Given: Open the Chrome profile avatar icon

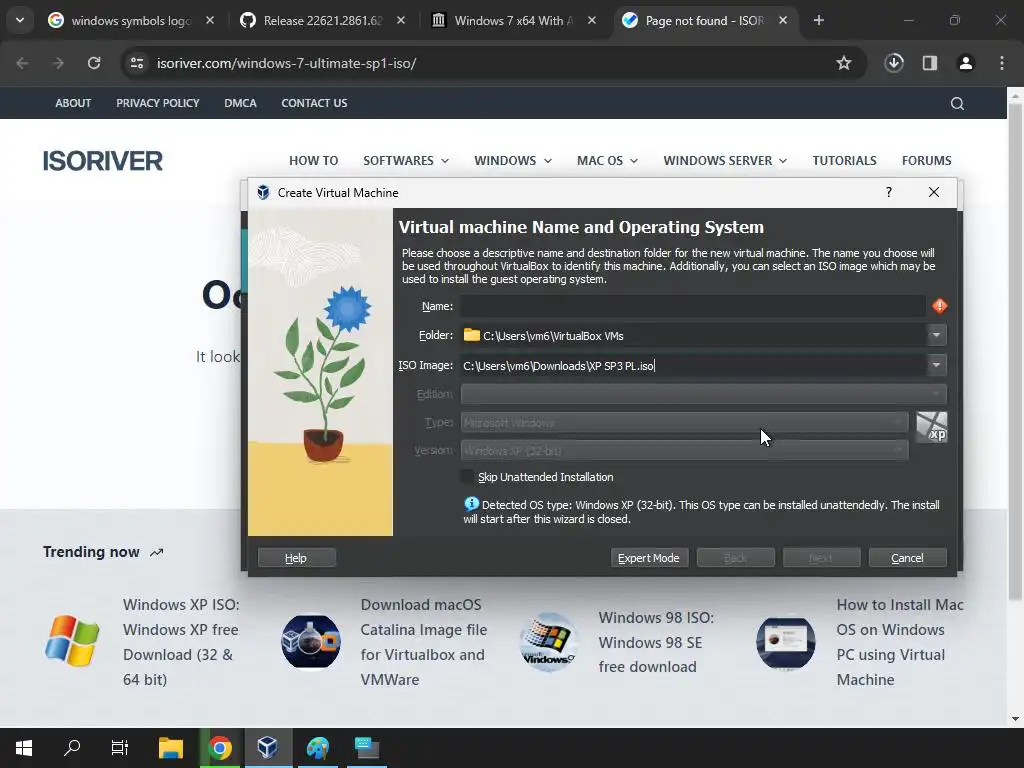Looking at the screenshot, I should (x=966, y=63).
